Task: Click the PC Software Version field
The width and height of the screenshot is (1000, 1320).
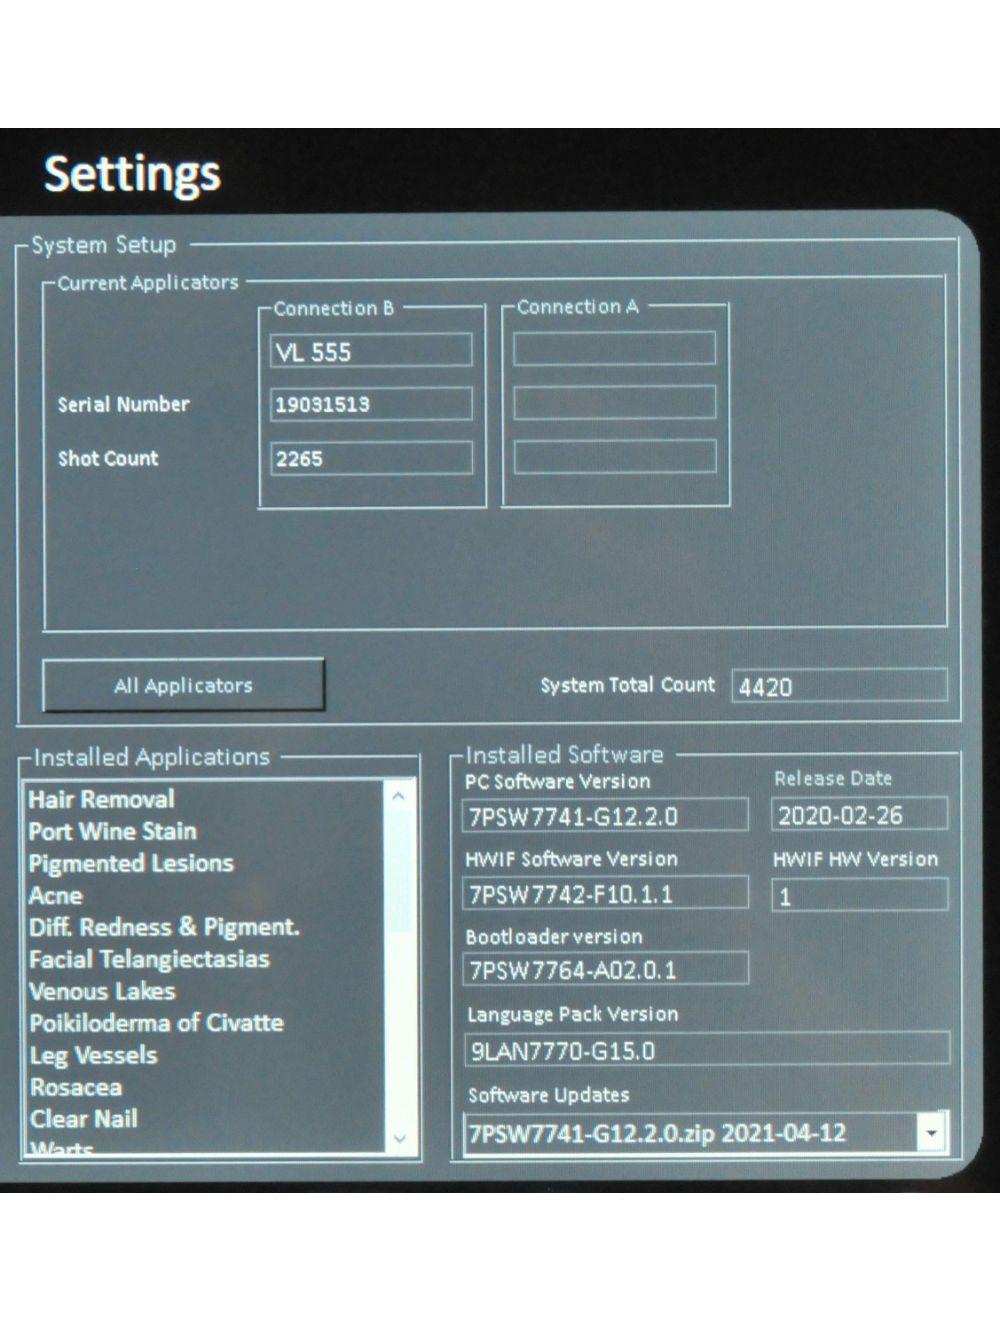Action: (604, 816)
